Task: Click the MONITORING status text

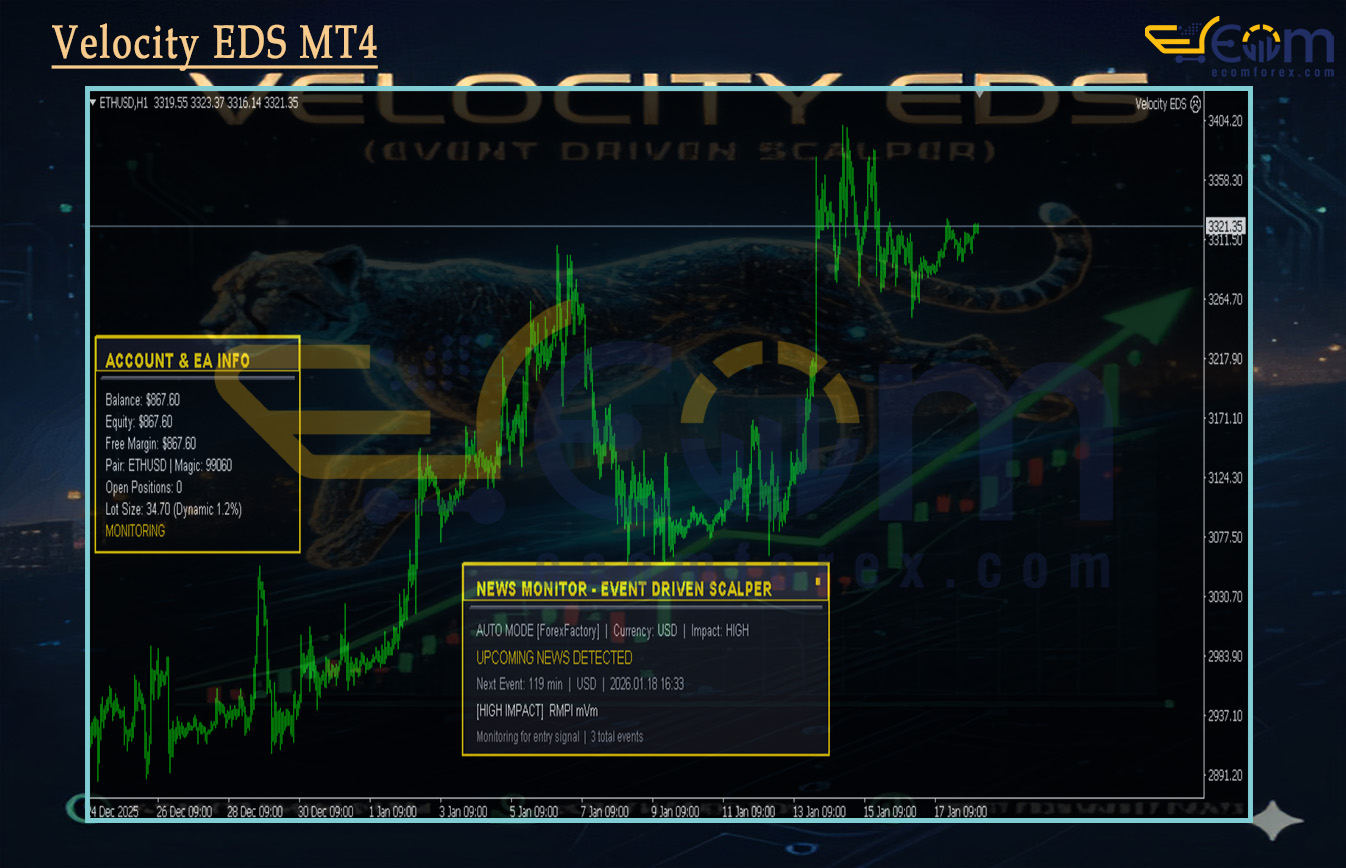Action: (x=135, y=531)
